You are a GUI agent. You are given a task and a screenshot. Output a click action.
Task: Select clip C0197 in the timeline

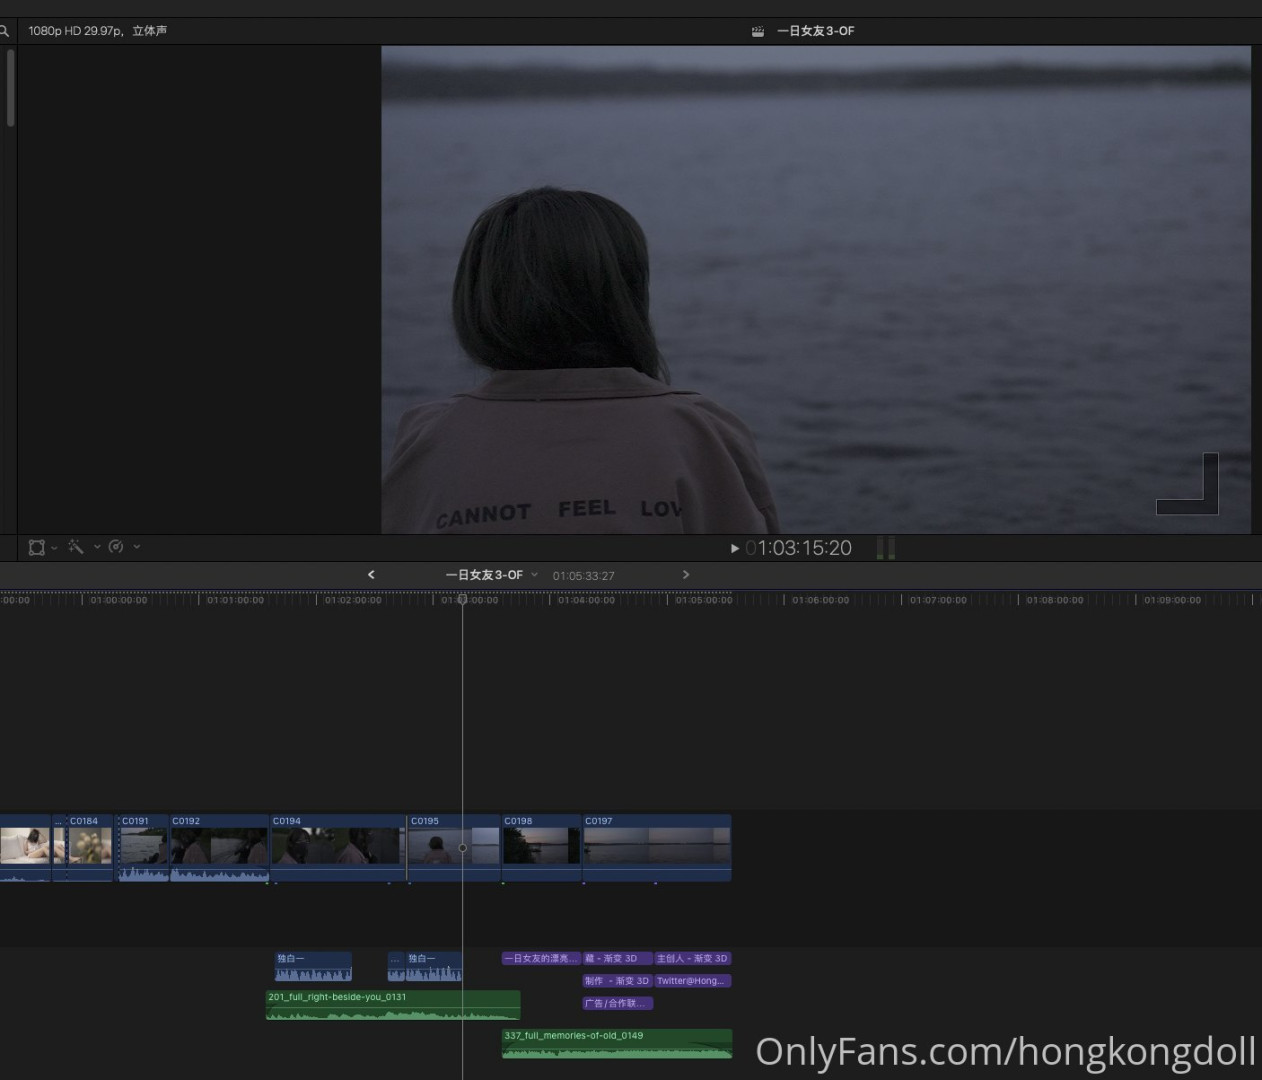(x=656, y=846)
